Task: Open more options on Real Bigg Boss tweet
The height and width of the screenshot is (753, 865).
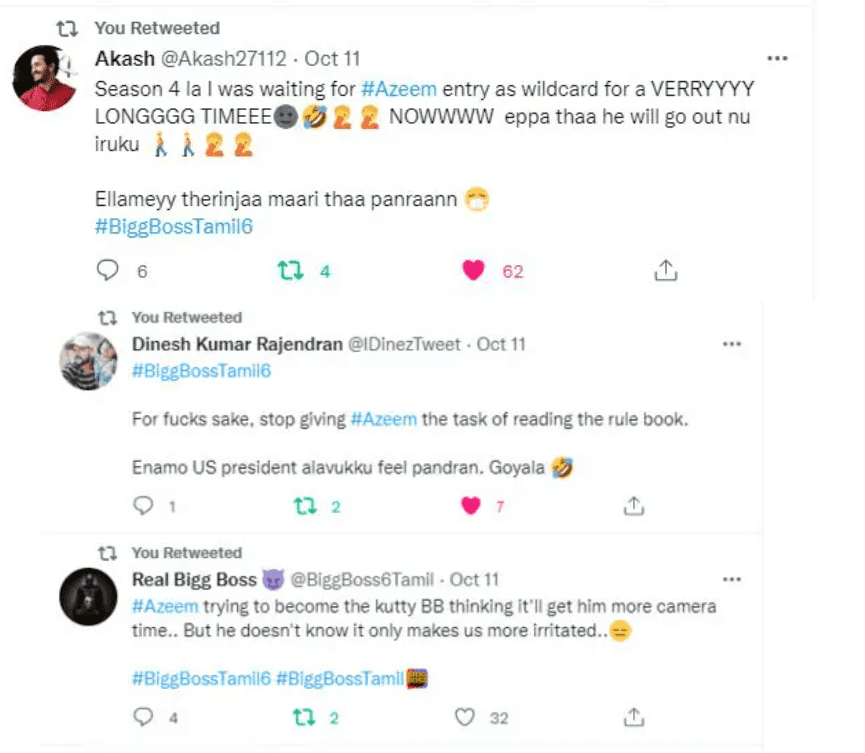Action: (732, 579)
